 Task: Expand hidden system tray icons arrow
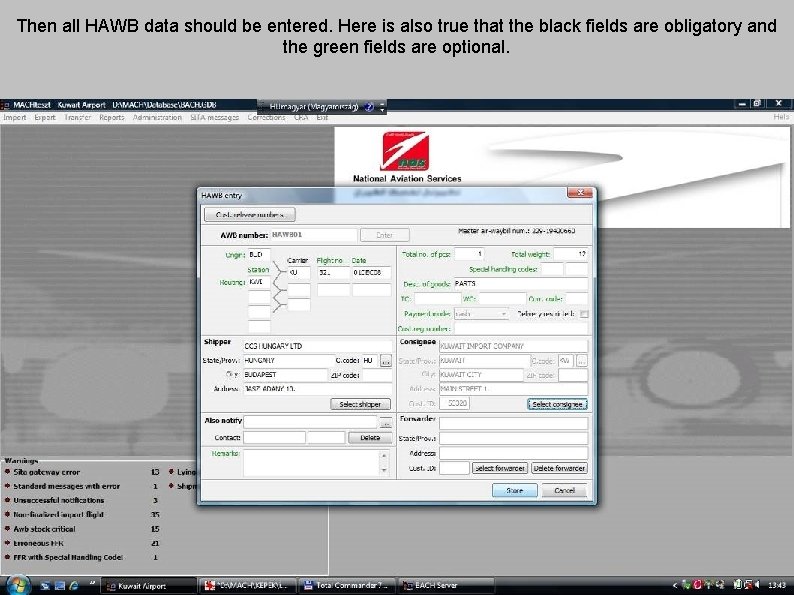click(675, 585)
